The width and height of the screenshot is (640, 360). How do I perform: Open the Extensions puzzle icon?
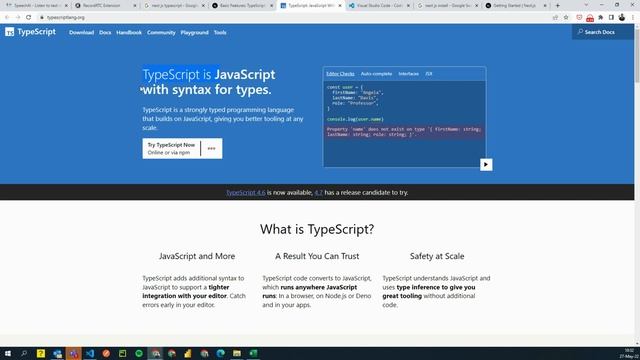[x=601, y=18]
